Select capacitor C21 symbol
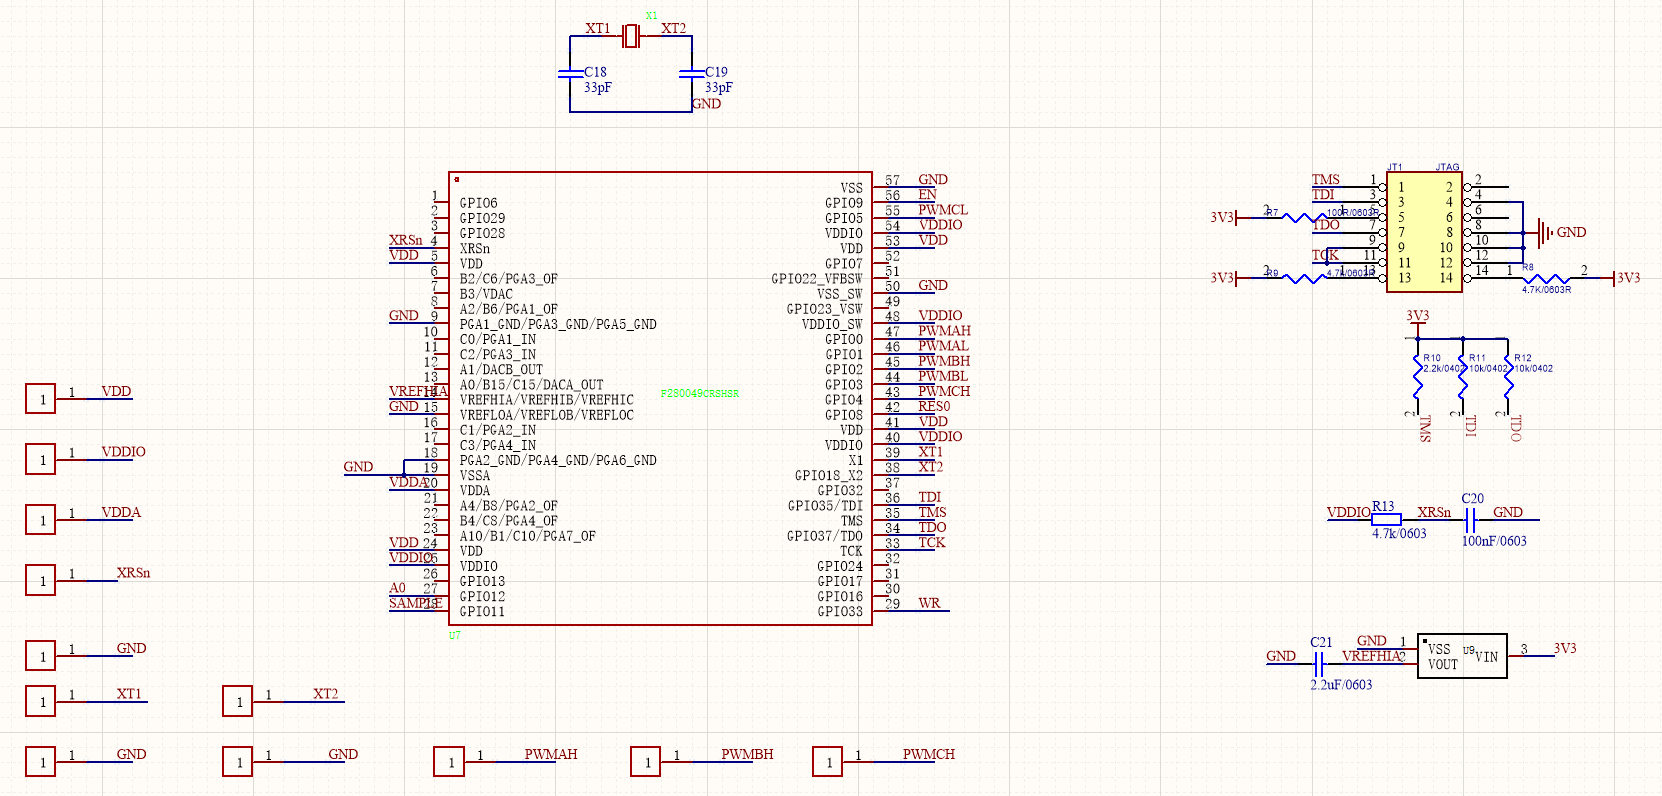 coord(1319,663)
